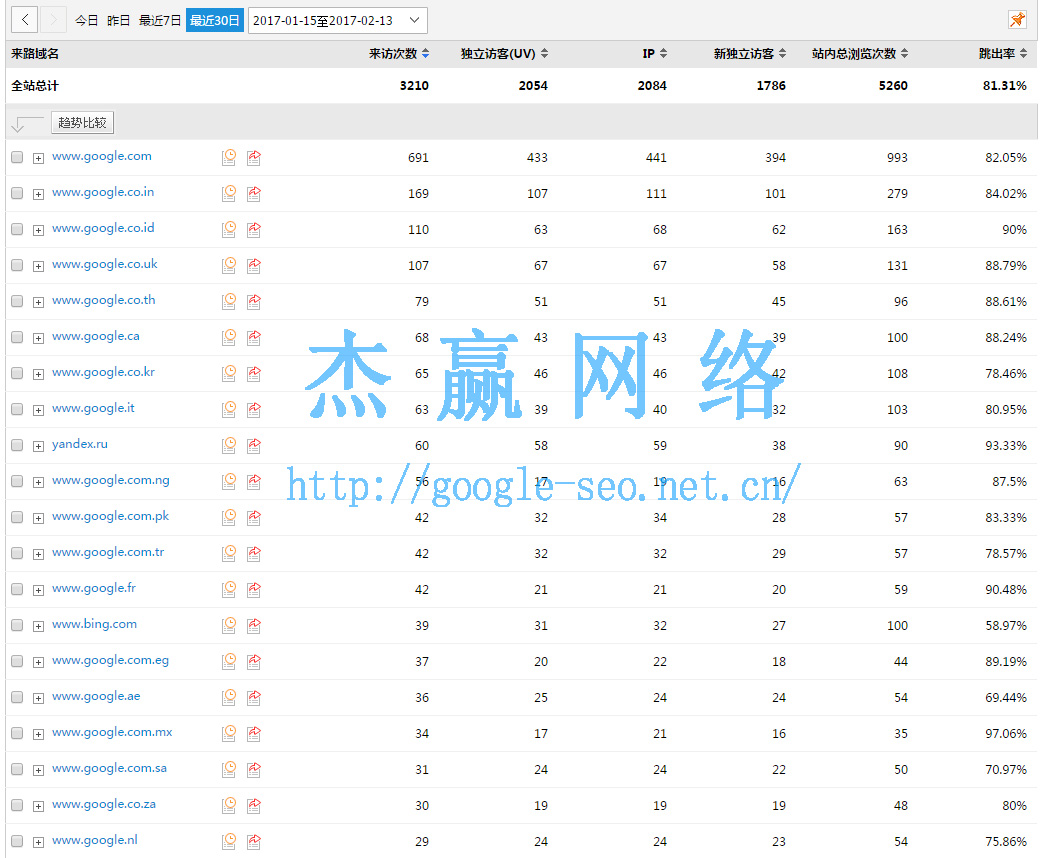Open history trend icon for yandex.ru
Screen dimensions: 1048x858
[229, 446]
